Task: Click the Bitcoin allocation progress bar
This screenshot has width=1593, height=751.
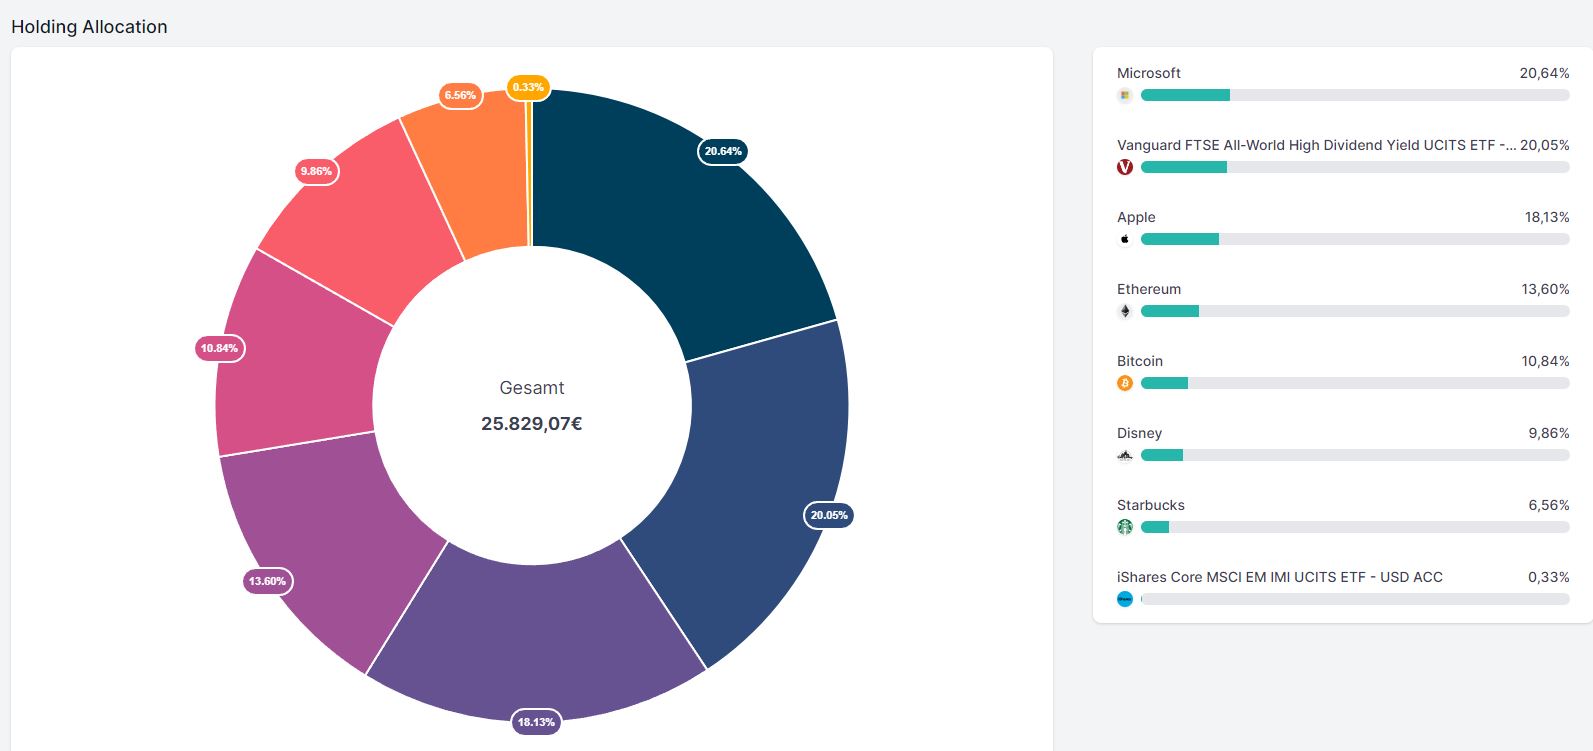Action: (1355, 383)
